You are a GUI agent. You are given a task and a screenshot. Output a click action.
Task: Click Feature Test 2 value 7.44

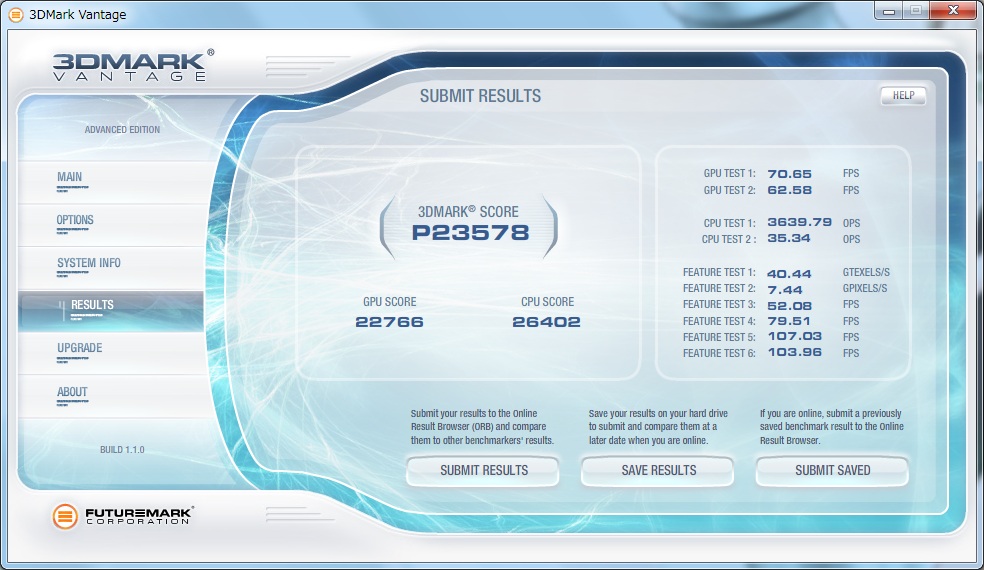pyautogui.click(x=784, y=290)
